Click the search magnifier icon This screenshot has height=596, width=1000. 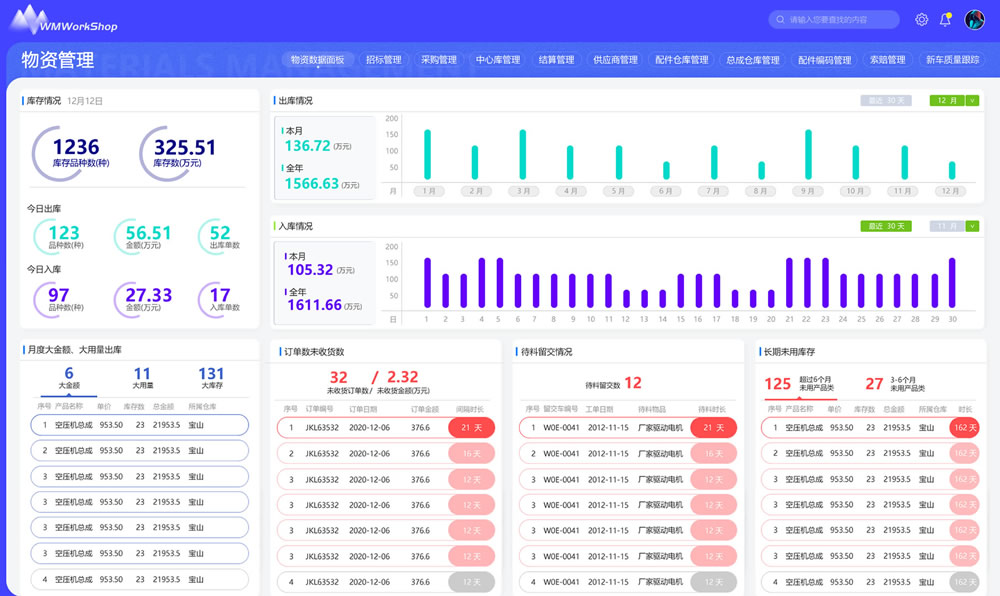780,19
